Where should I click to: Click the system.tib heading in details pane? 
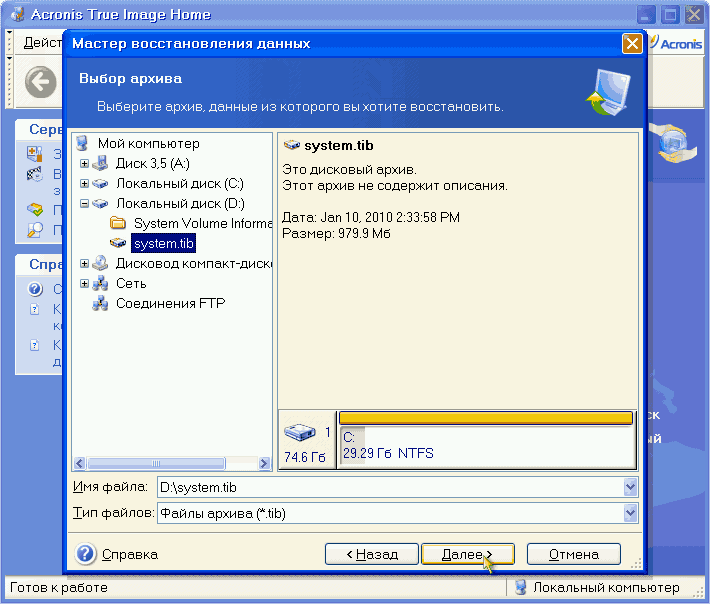pyautogui.click(x=339, y=145)
